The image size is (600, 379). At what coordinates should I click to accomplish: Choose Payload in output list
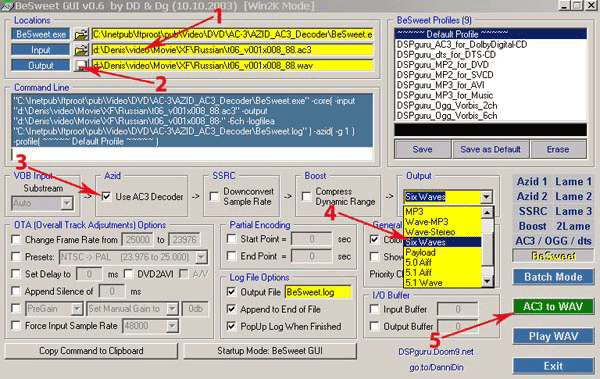click(x=443, y=252)
